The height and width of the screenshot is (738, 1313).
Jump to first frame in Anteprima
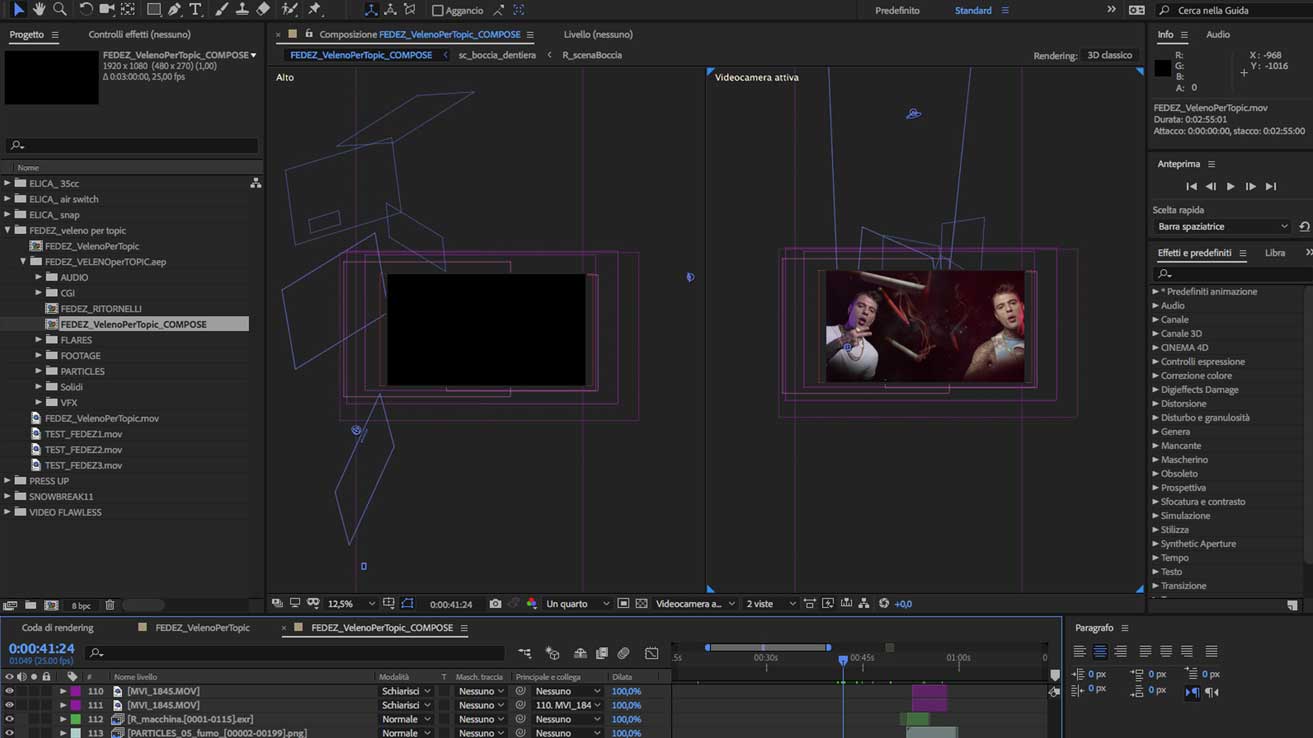click(1191, 186)
